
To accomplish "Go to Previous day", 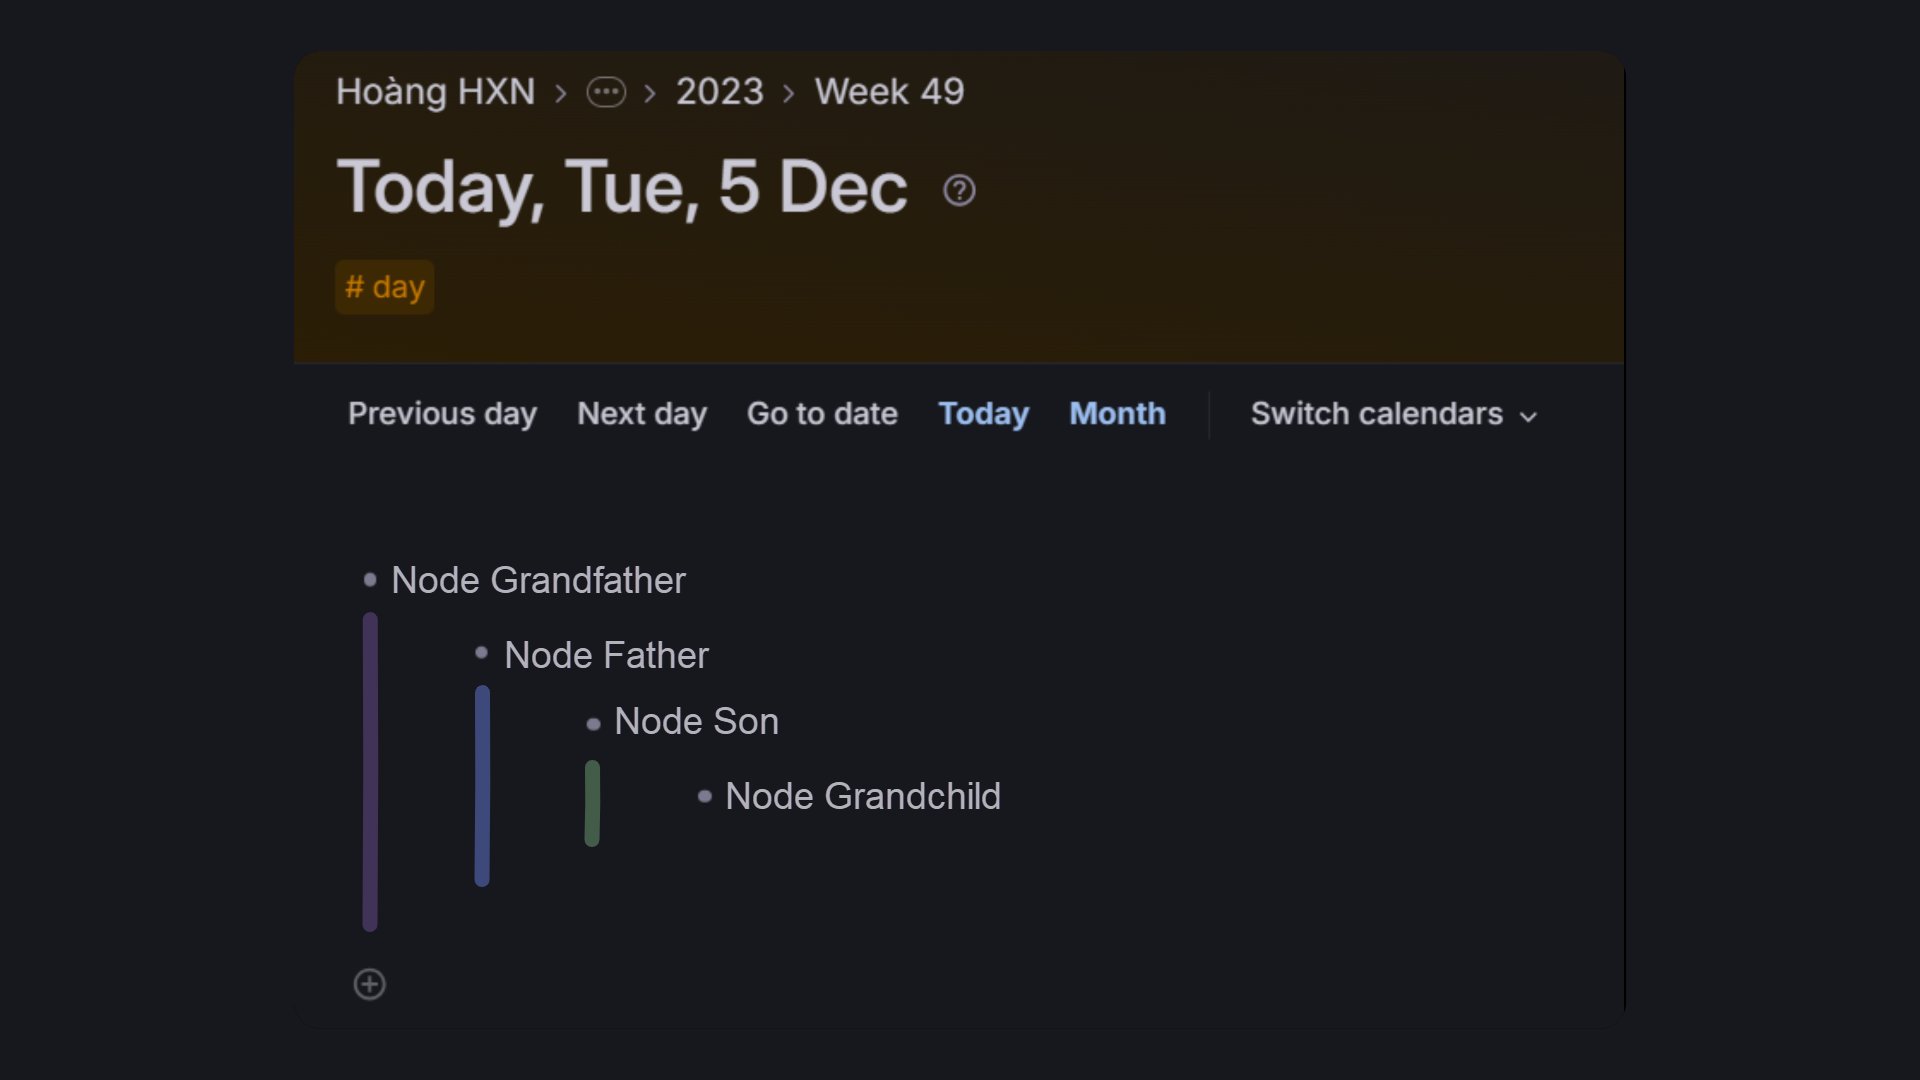I will (442, 414).
